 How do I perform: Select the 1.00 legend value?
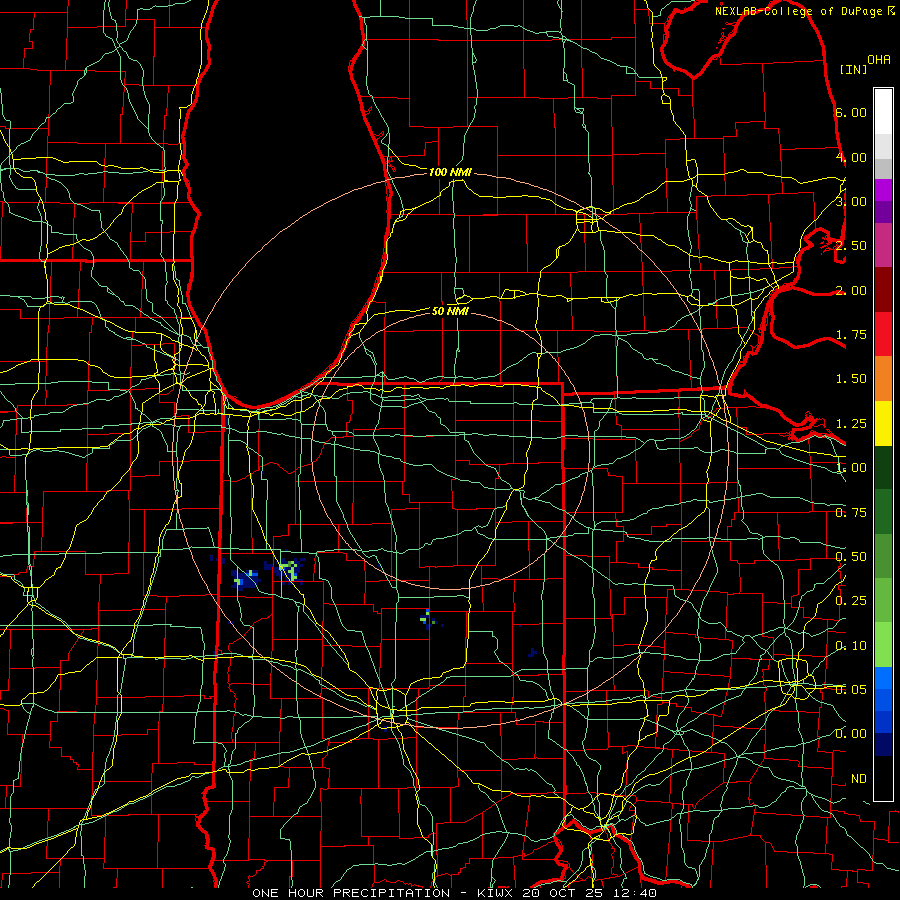coord(851,468)
